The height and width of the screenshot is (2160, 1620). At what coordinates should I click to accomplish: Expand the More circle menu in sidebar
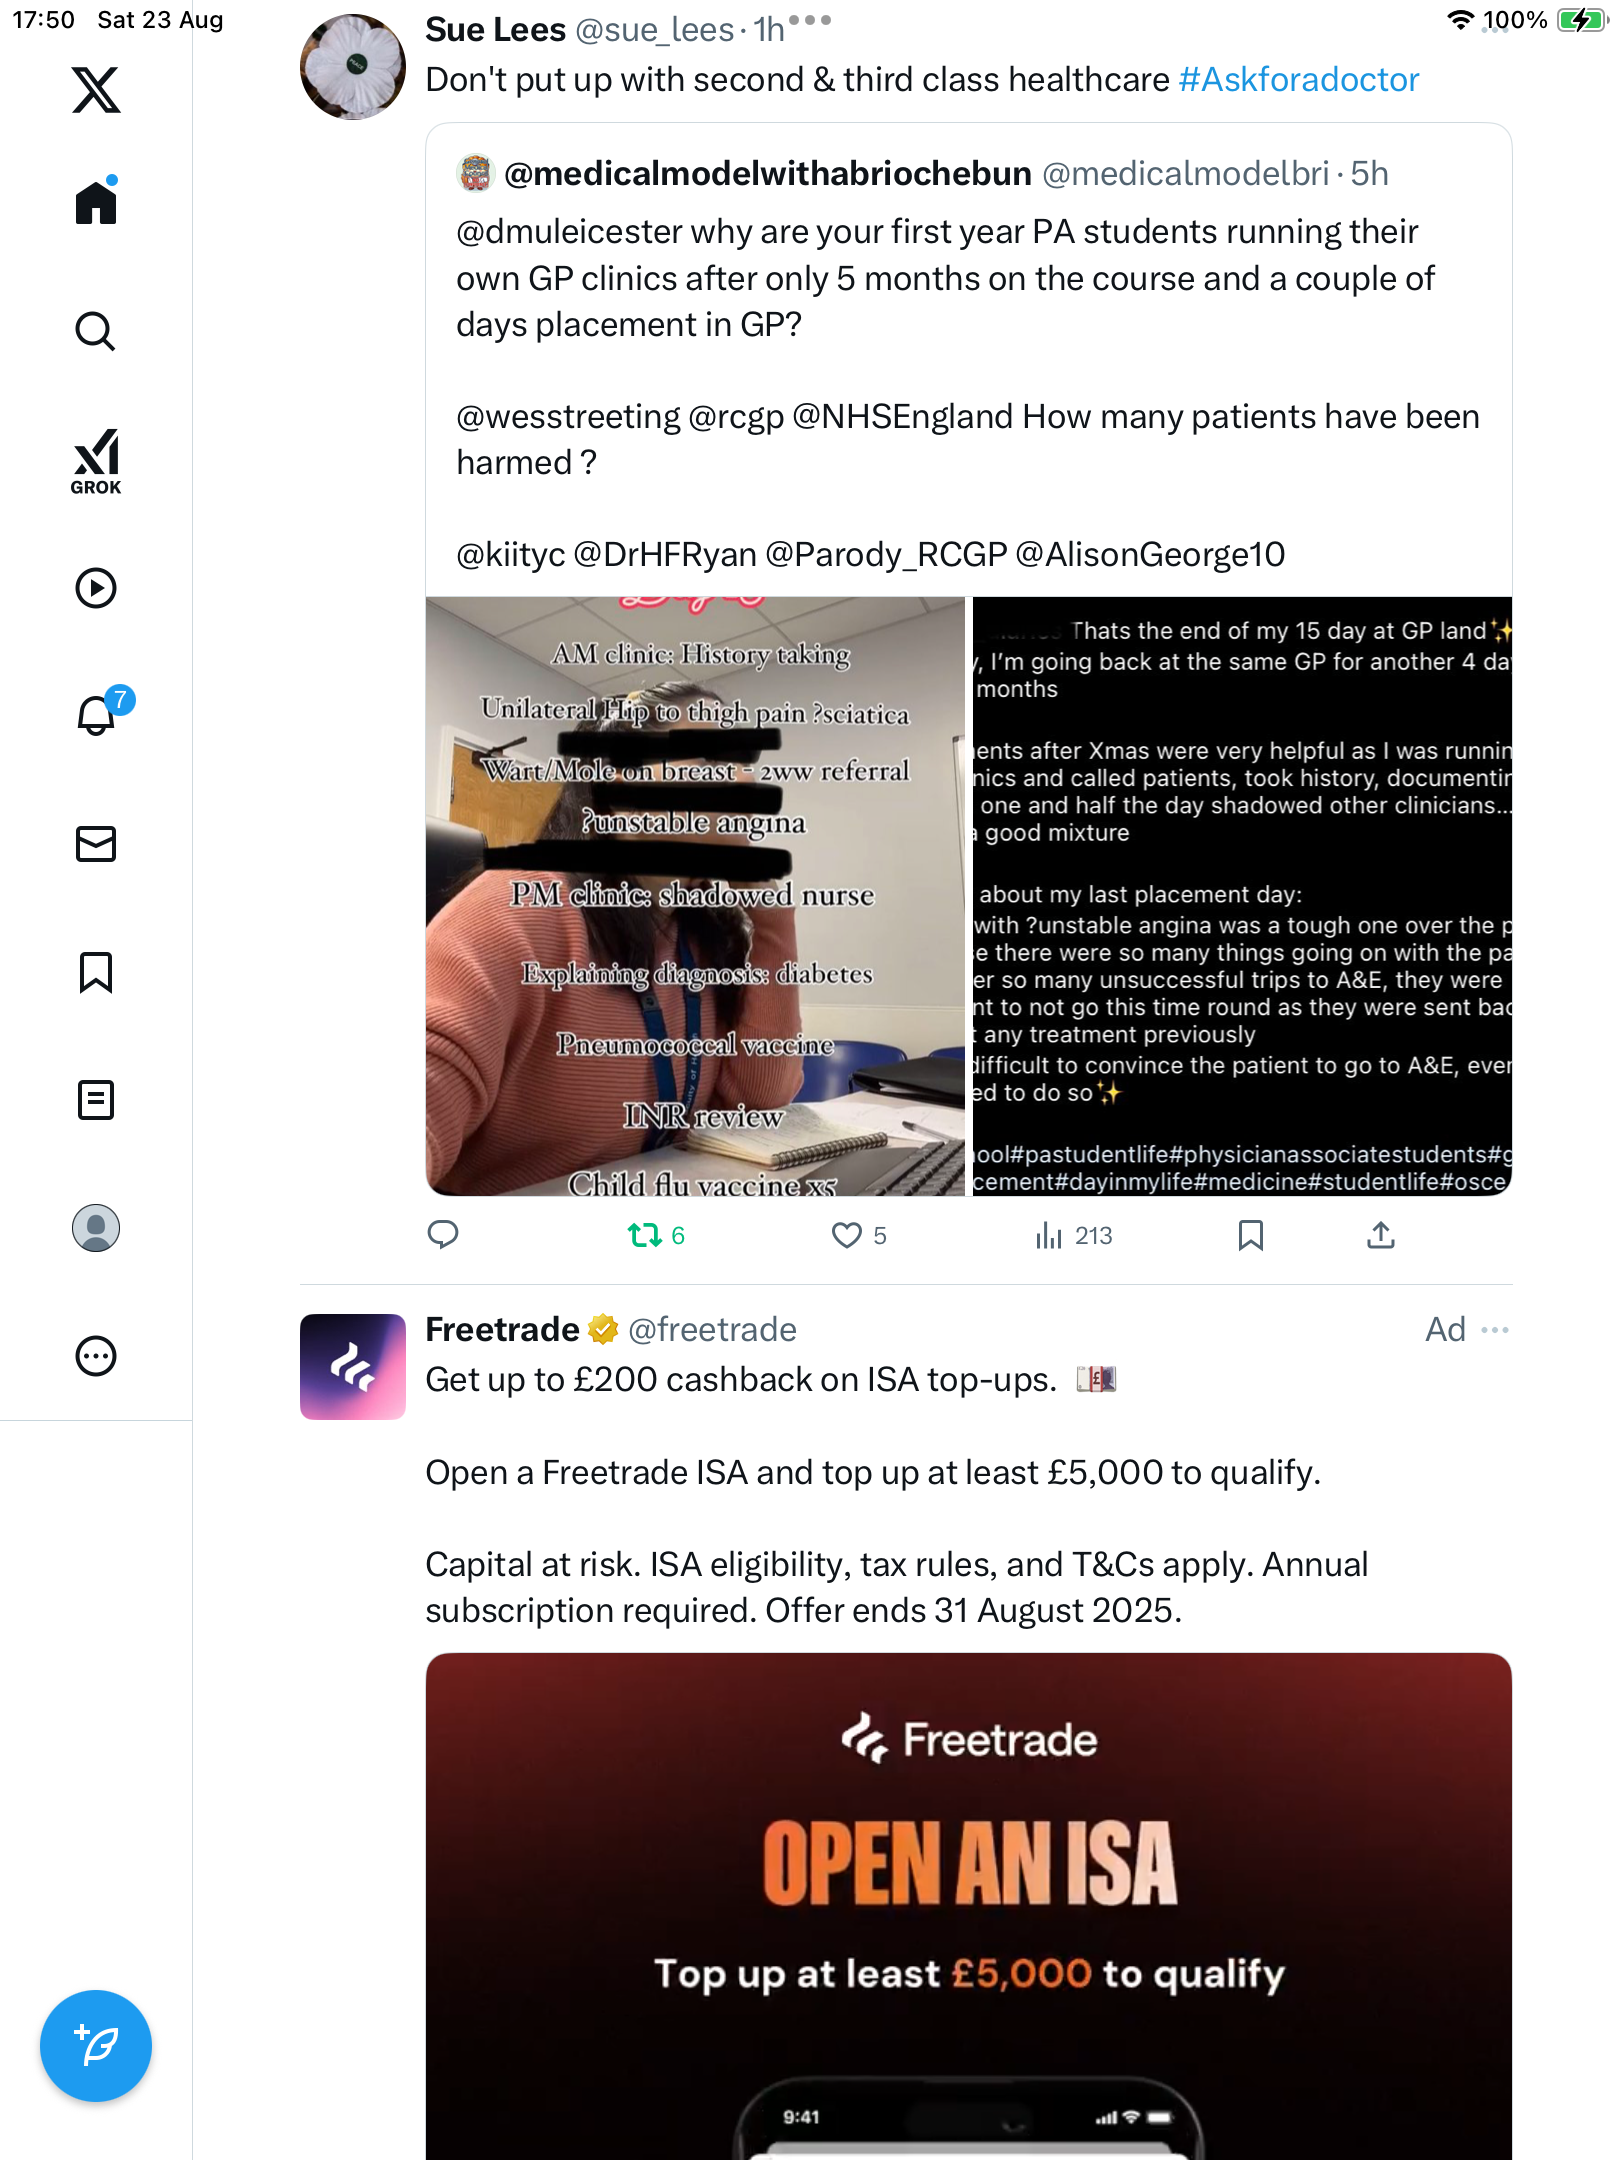click(x=96, y=1356)
